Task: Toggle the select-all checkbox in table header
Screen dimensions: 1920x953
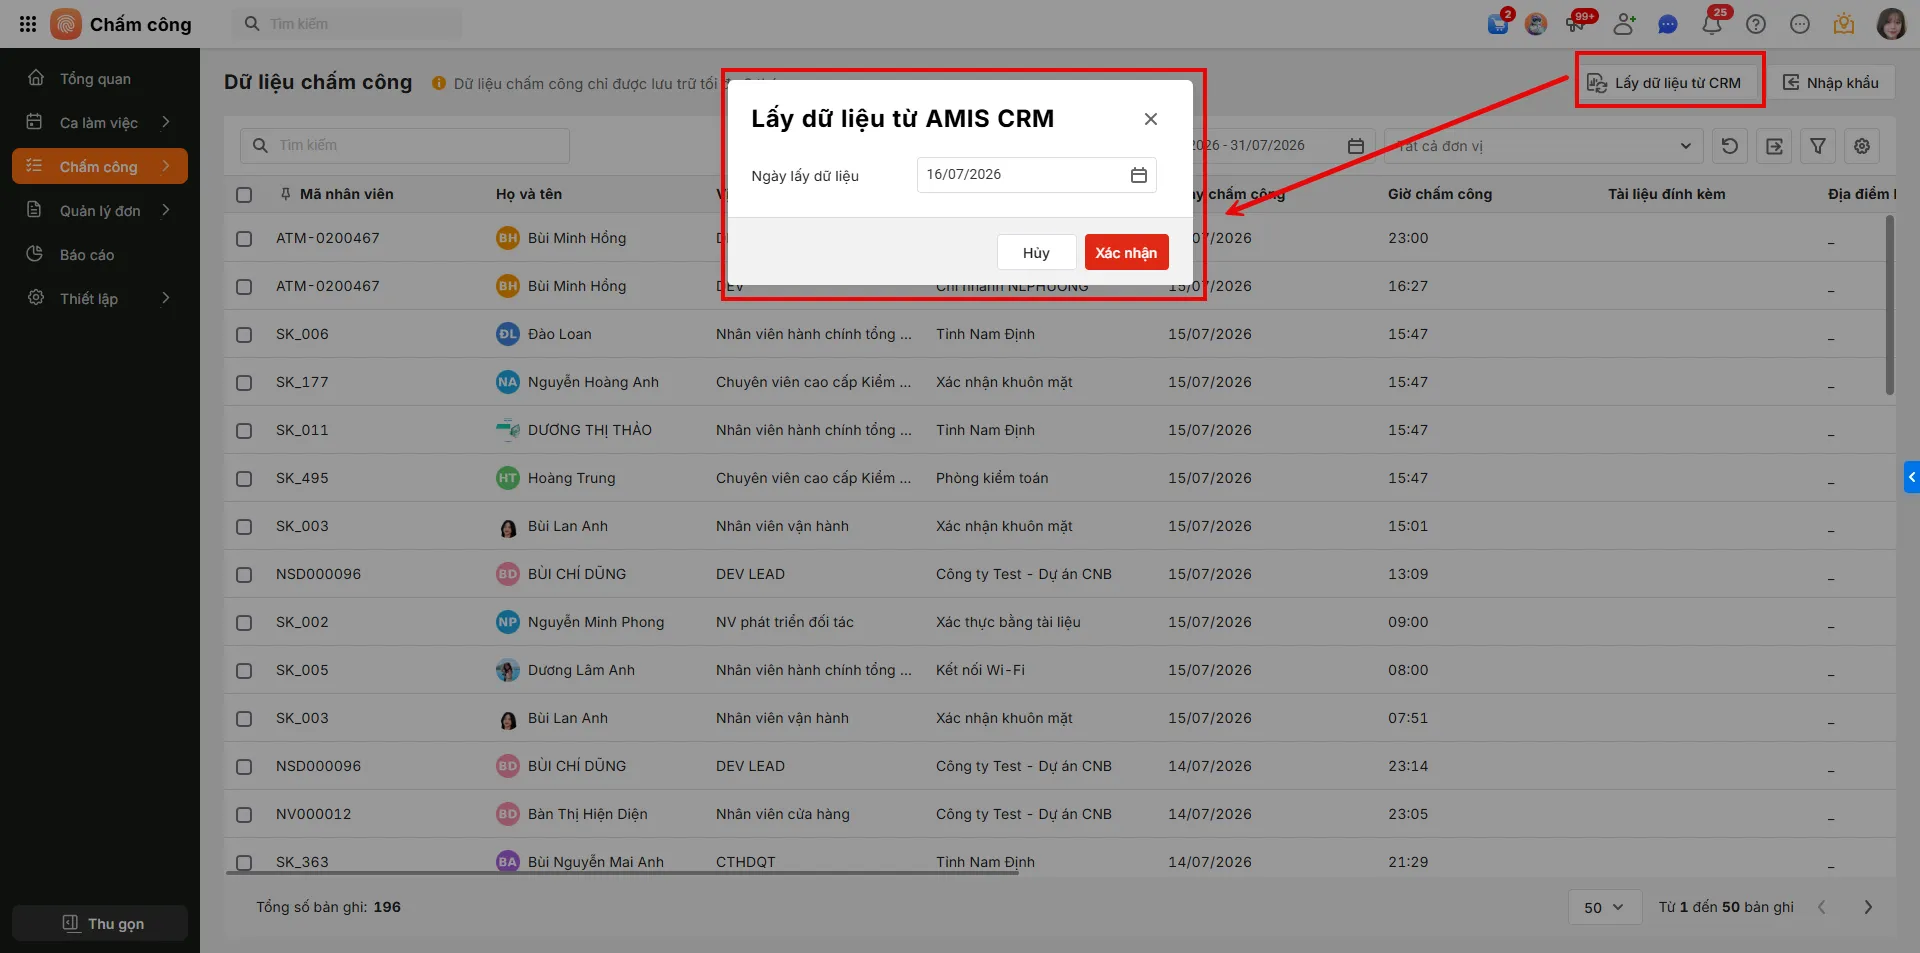Action: click(244, 194)
